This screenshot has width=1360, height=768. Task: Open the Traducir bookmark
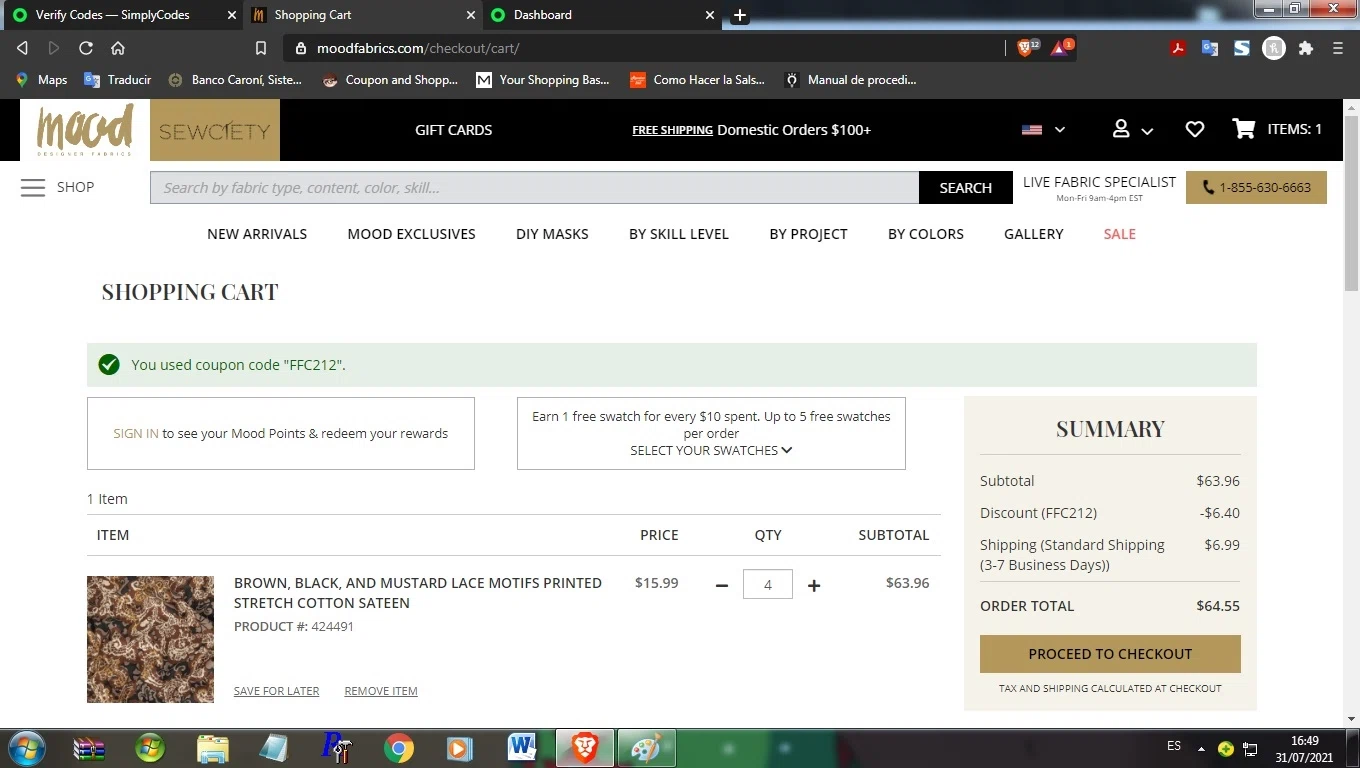(118, 80)
